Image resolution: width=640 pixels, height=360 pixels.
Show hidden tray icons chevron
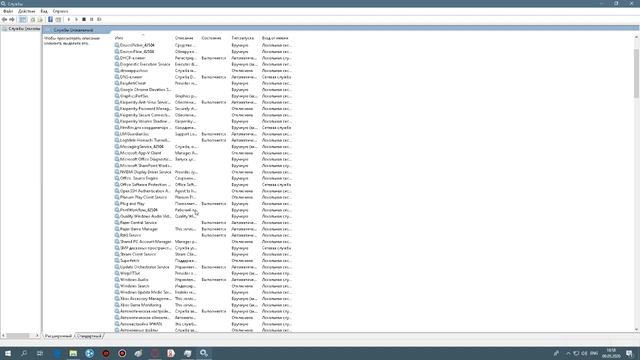[568, 353]
